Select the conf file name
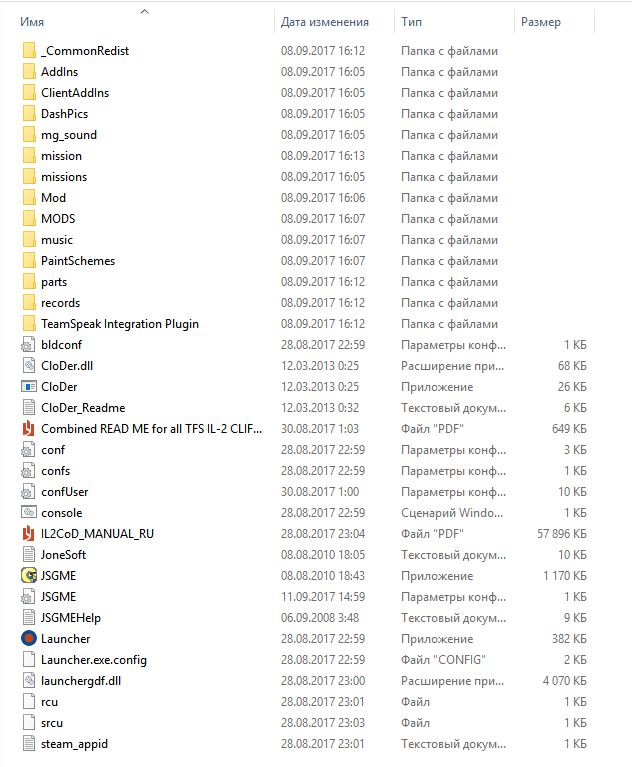 [x=53, y=450]
